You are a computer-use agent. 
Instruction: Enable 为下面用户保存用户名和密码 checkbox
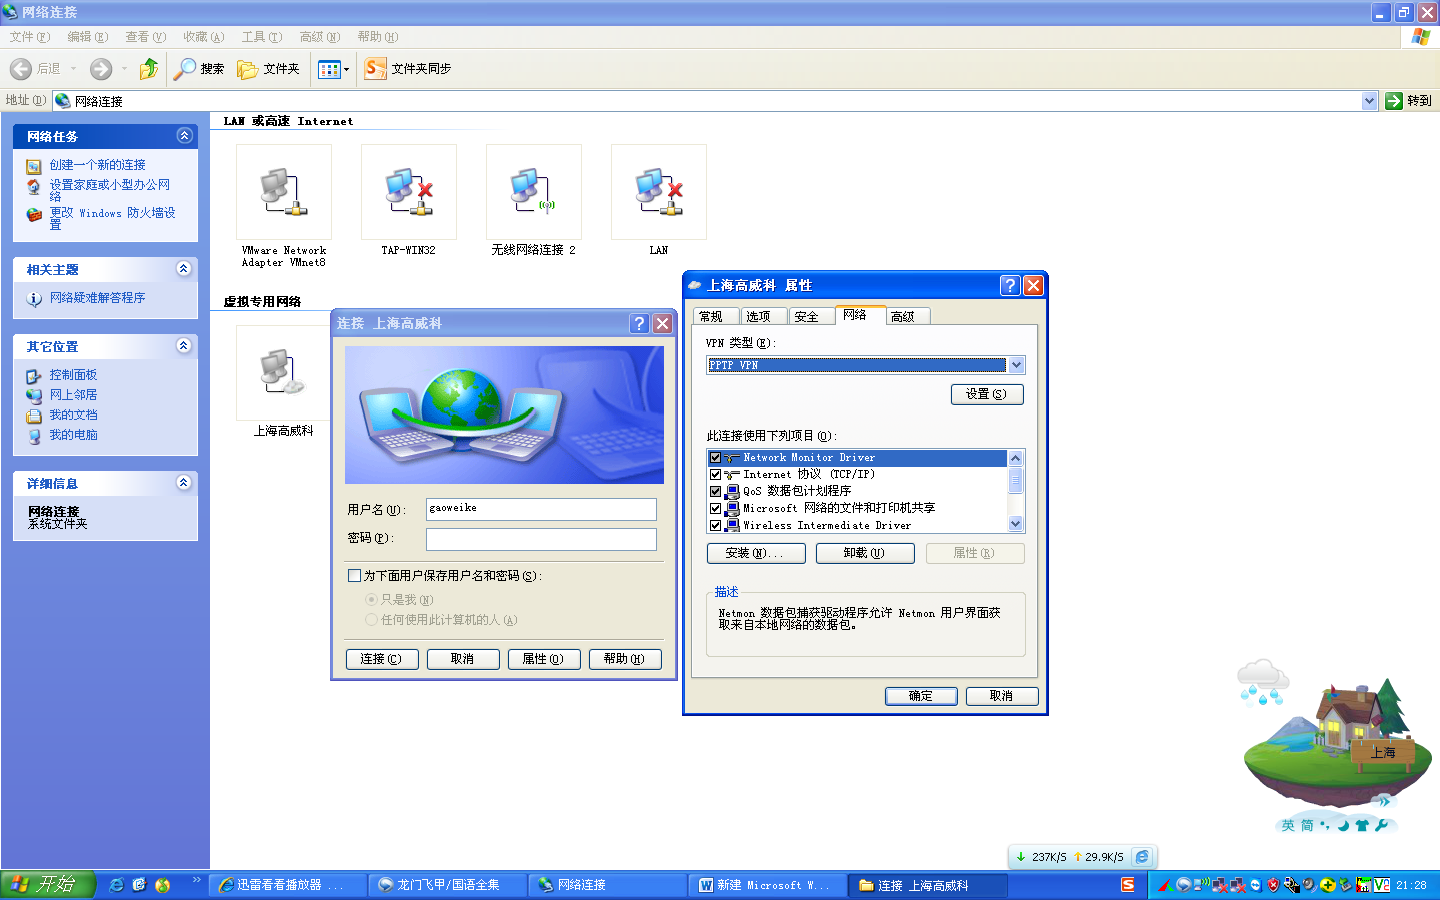click(x=354, y=576)
